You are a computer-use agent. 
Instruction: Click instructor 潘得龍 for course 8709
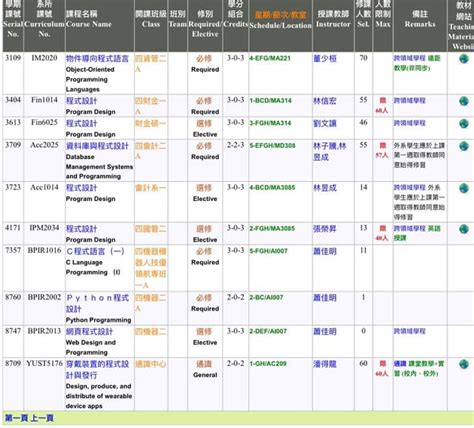pyautogui.click(x=325, y=364)
